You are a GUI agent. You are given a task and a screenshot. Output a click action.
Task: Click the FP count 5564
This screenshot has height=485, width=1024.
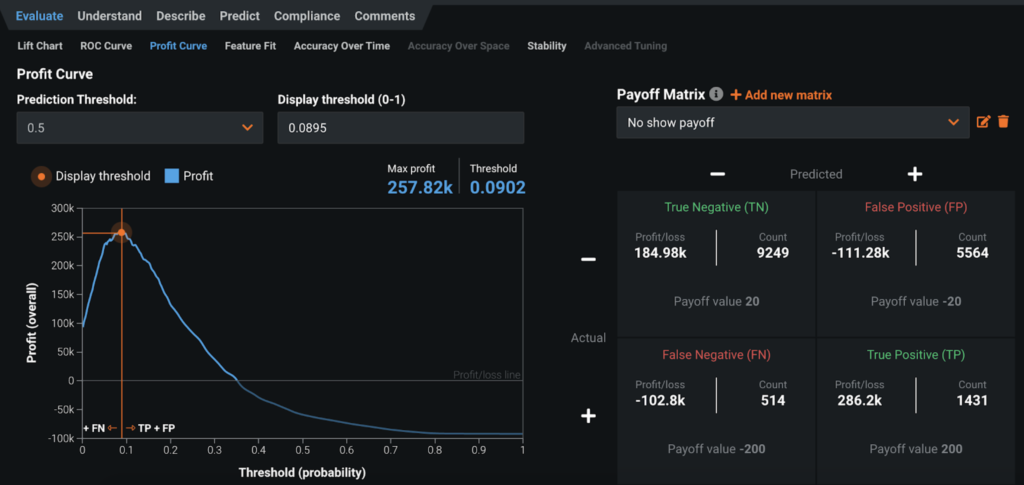[x=972, y=253]
